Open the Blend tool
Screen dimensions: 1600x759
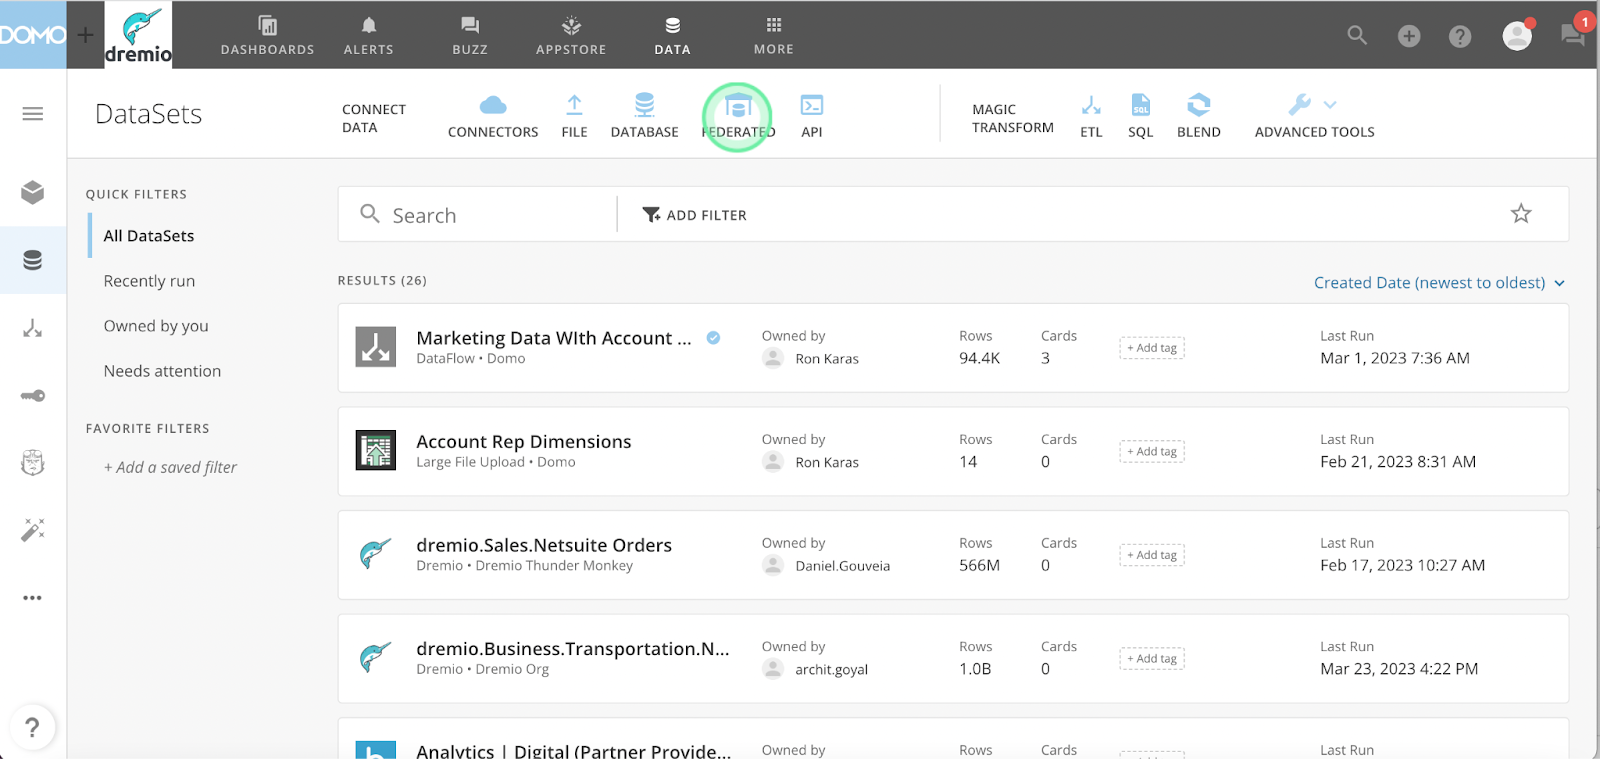coord(1199,117)
